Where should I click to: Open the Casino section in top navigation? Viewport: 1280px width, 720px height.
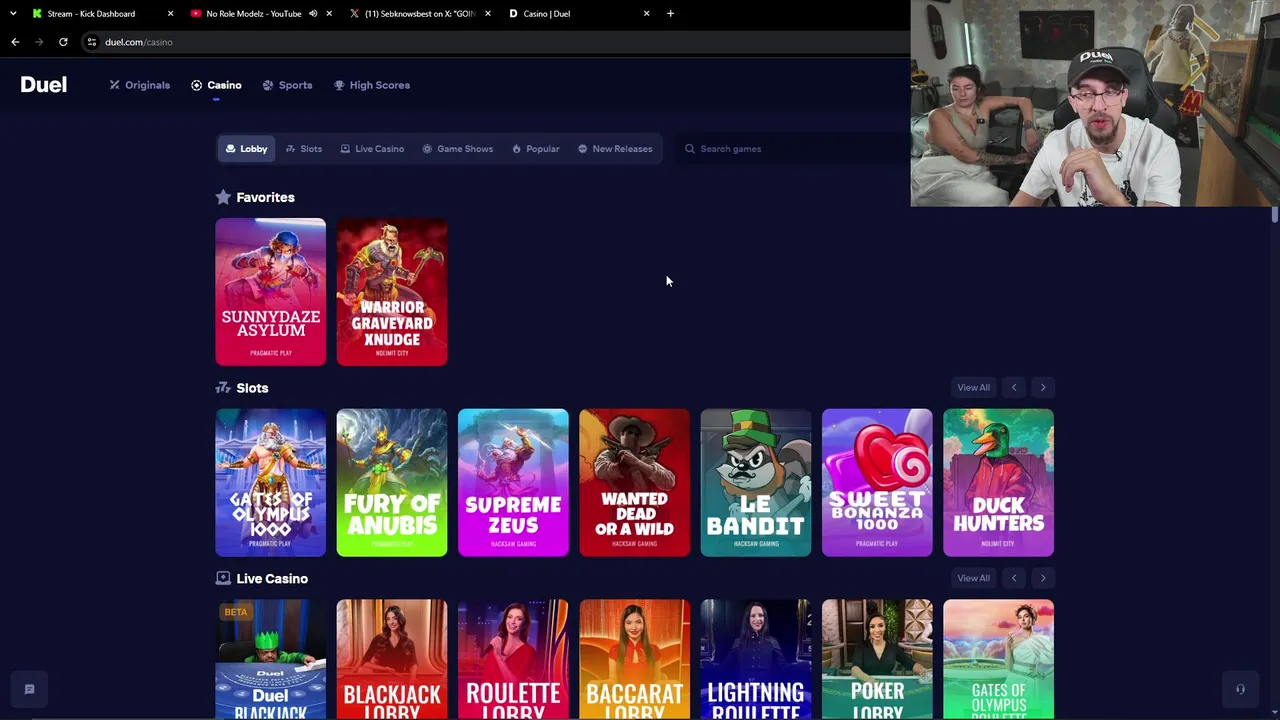[216, 85]
